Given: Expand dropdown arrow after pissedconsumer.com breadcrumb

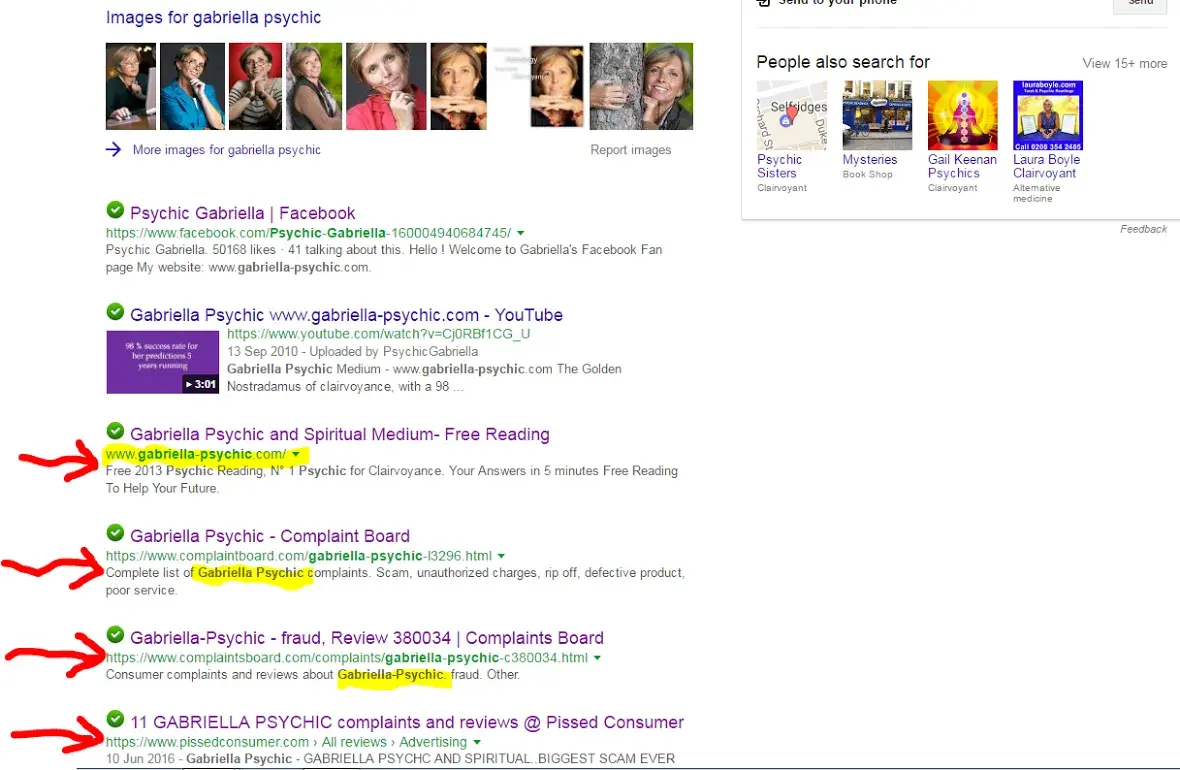Looking at the screenshot, I should click(x=477, y=742).
